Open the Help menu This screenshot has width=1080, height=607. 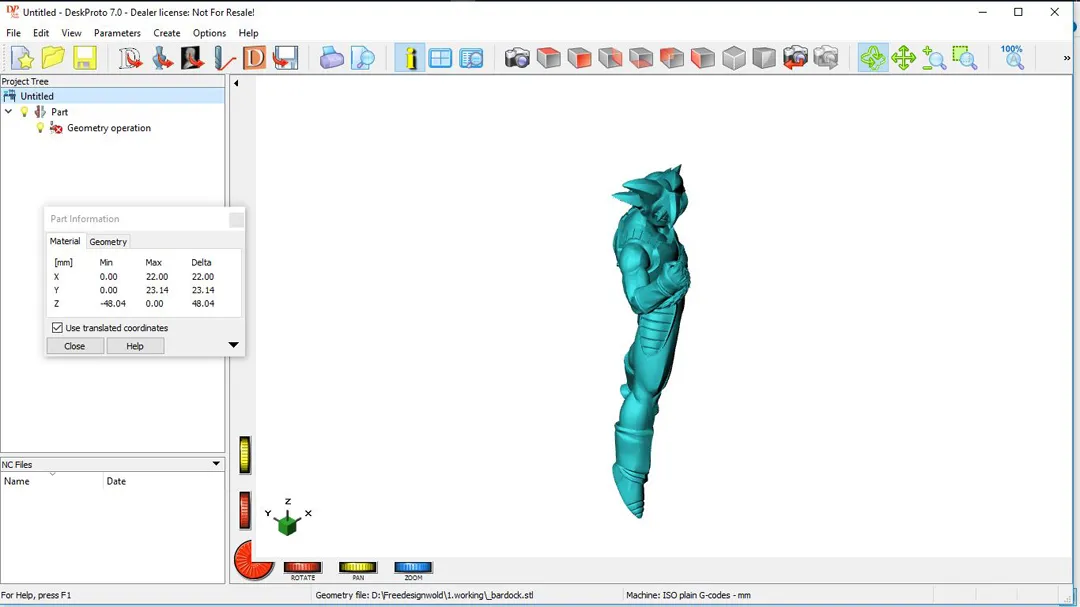248,33
